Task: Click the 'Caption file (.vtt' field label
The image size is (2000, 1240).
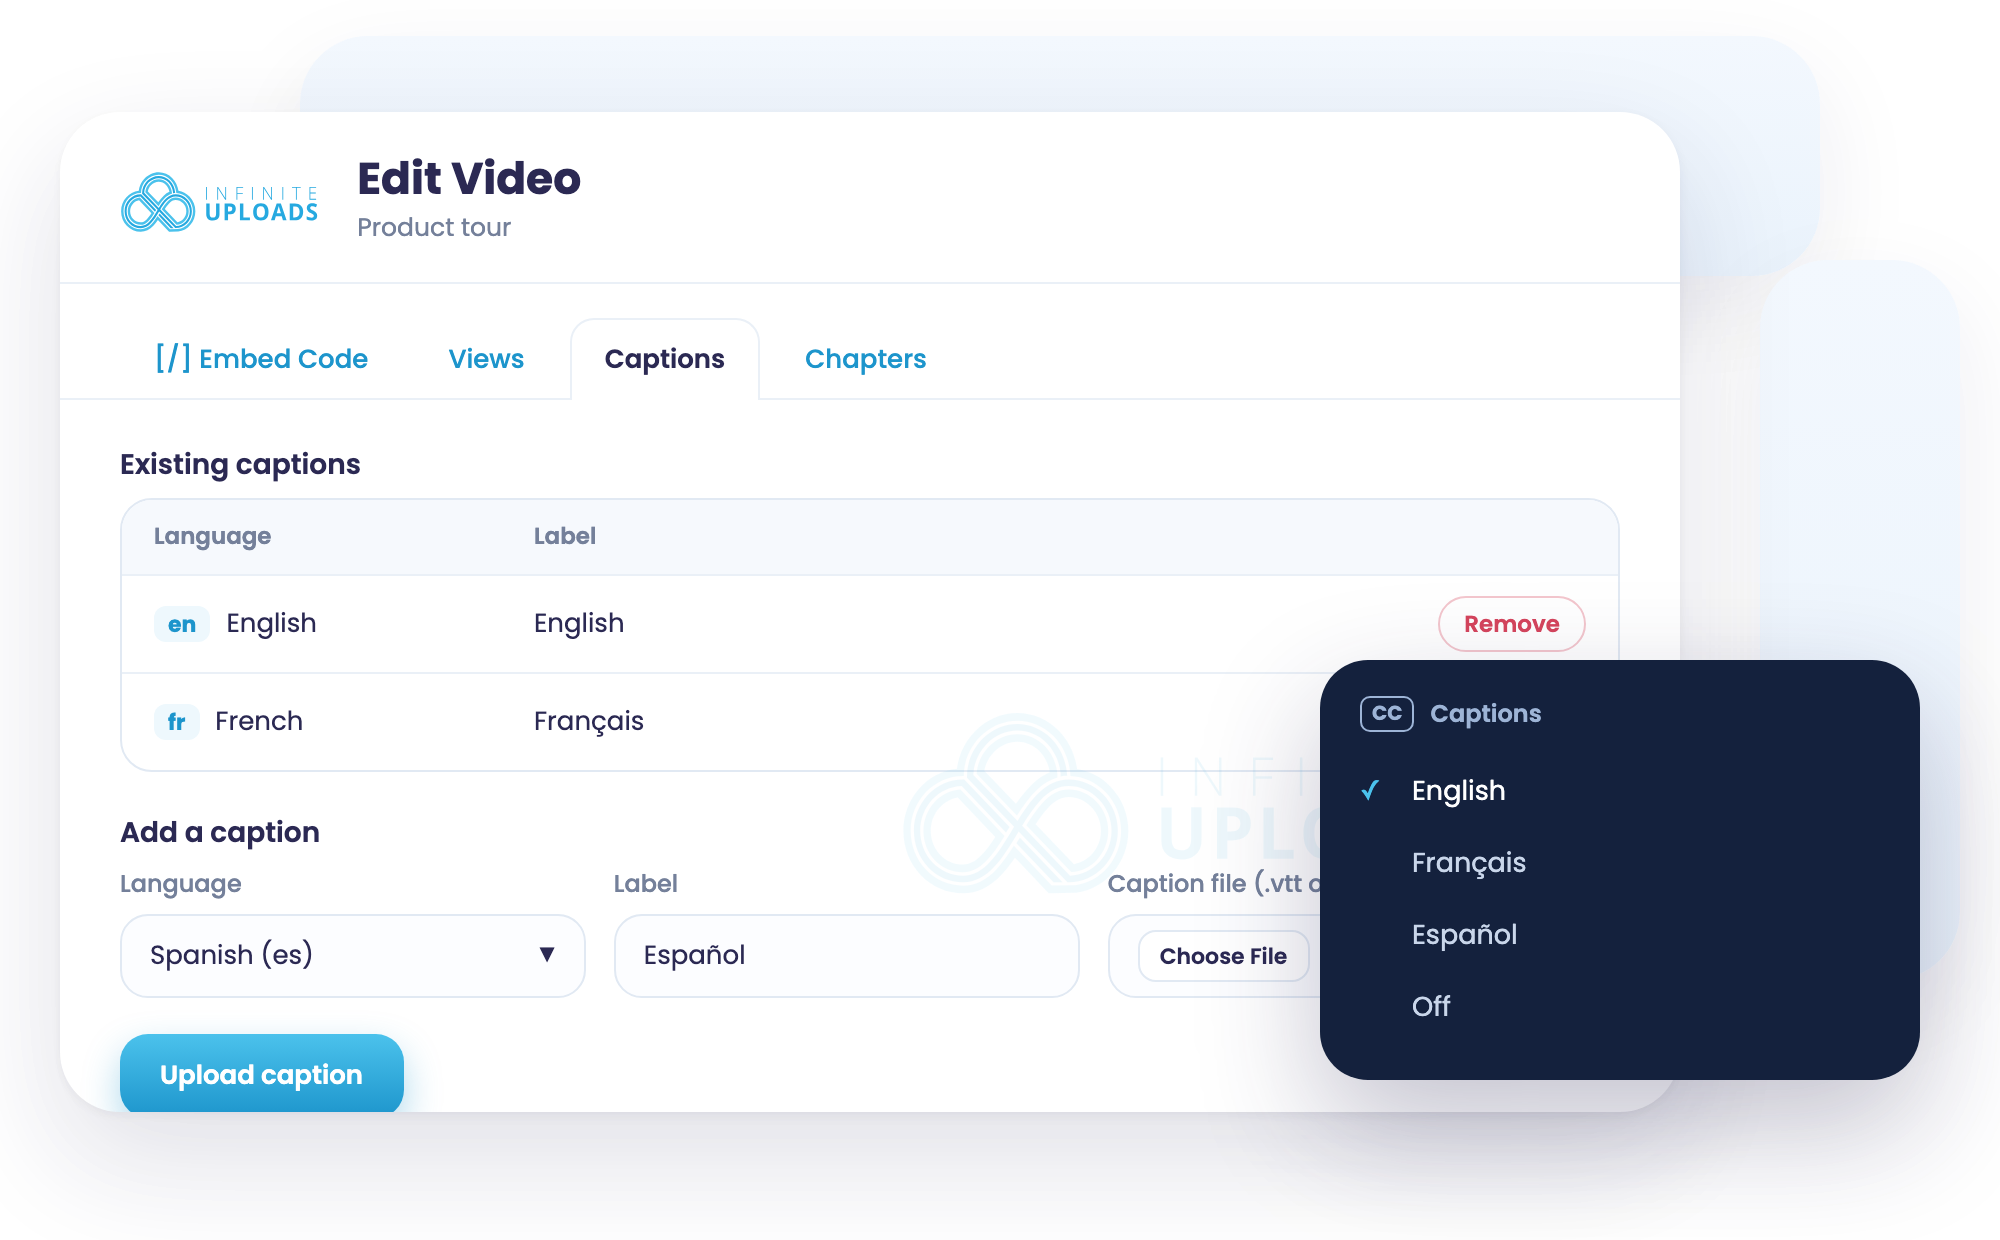Action: tap(1214, 884)
